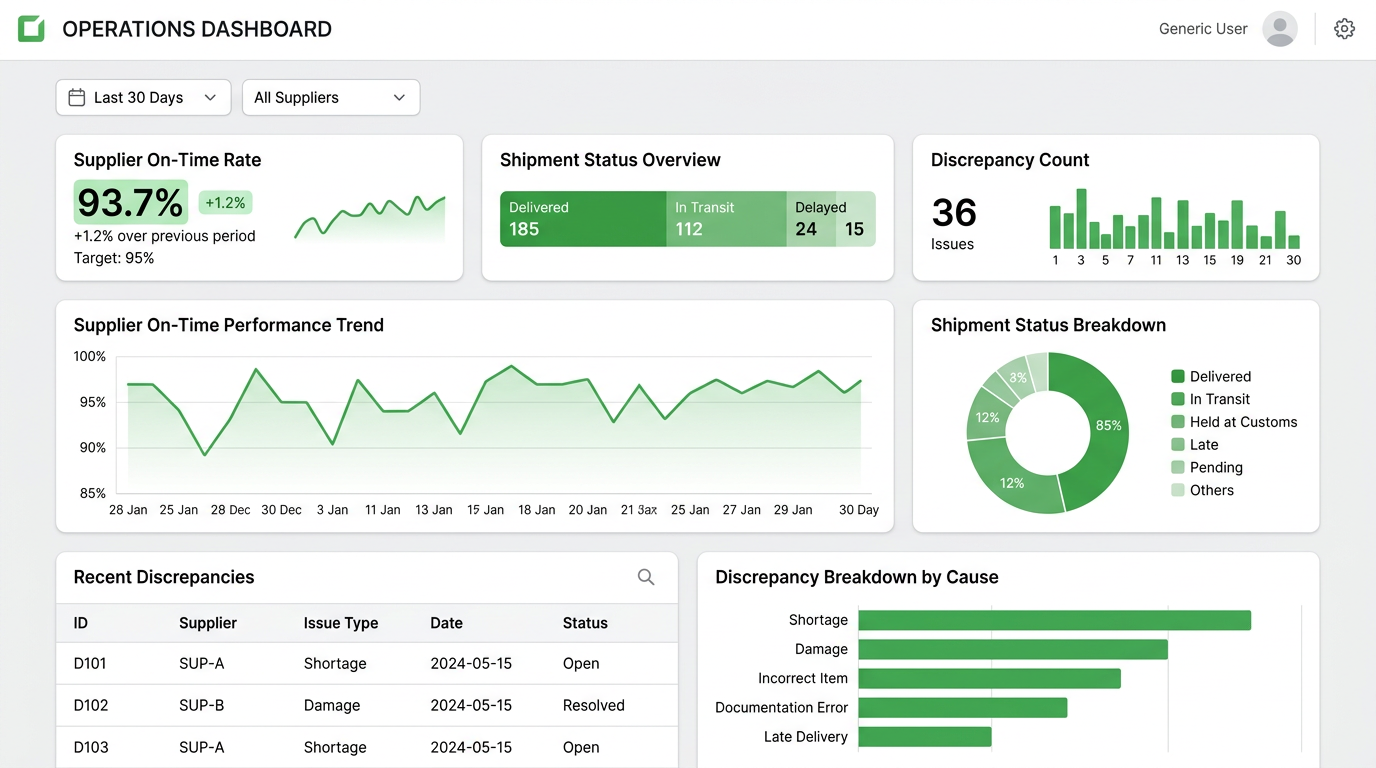Sort table by Supplier column header
Viewport: 1376px width, 768px height.
208,623
